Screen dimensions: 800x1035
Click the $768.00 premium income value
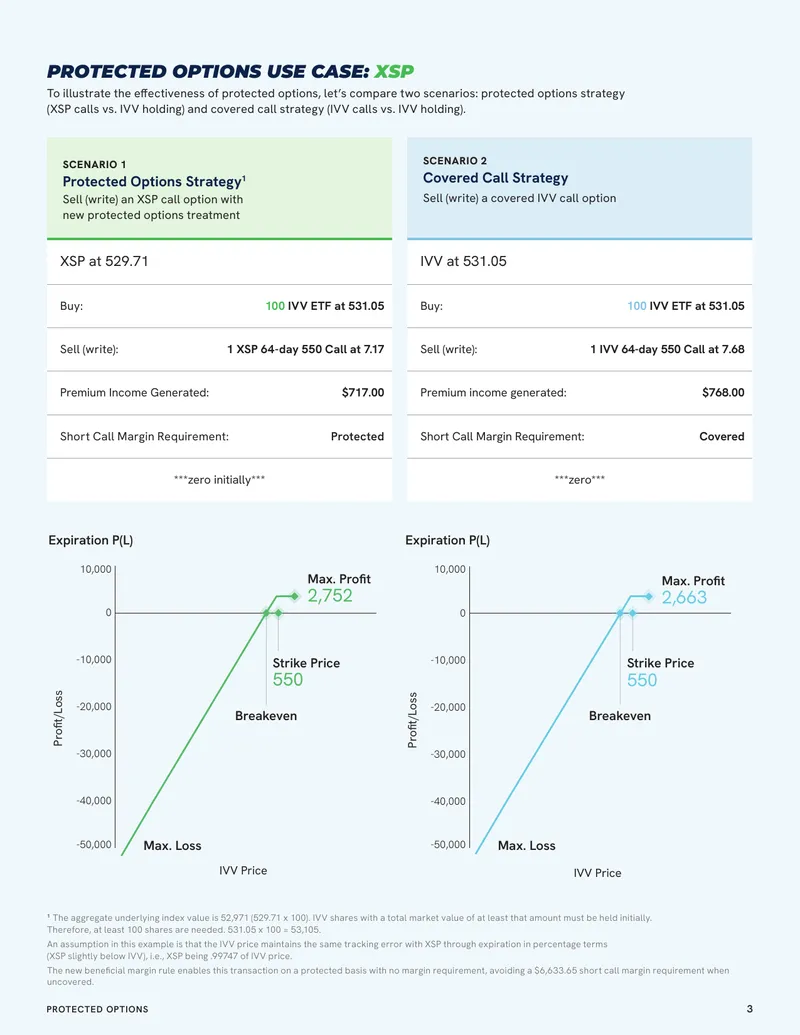pos(723,393)
